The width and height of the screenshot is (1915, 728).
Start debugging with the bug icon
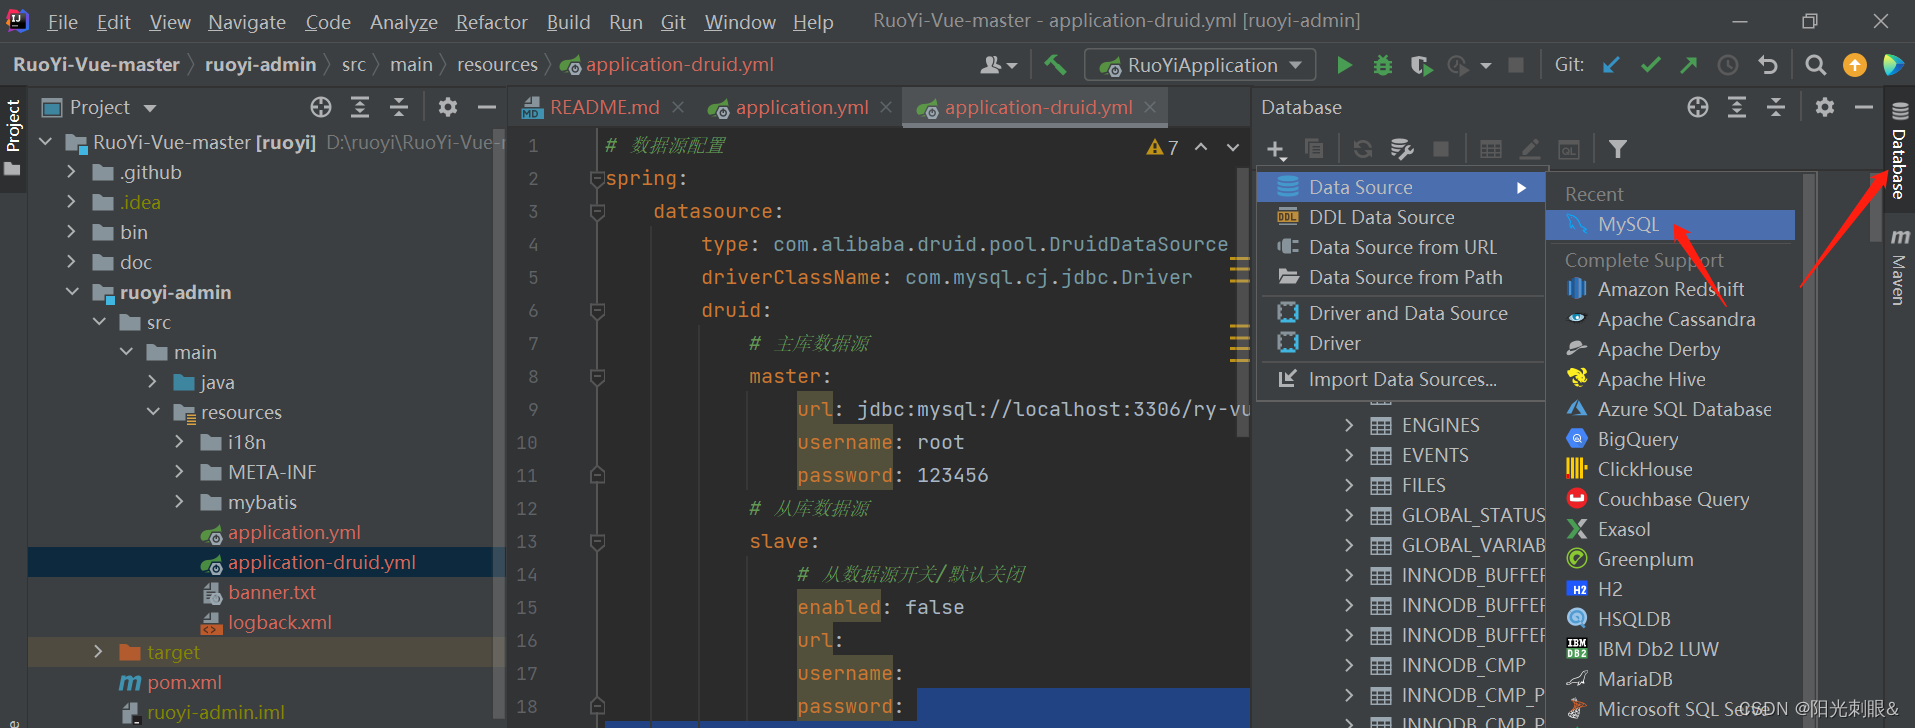click(1383, 65)
